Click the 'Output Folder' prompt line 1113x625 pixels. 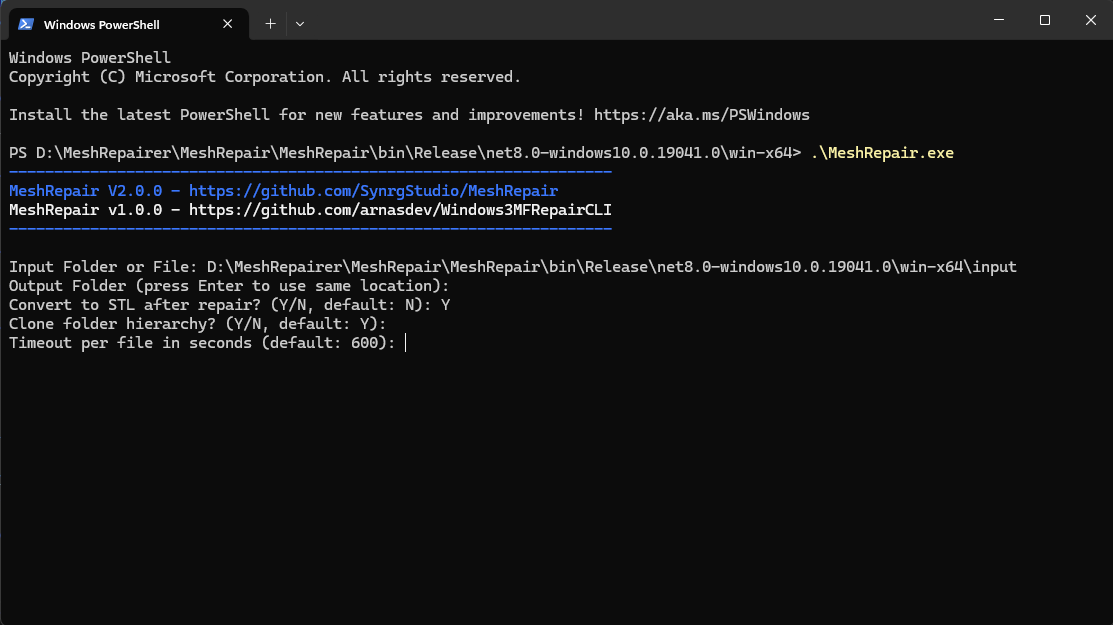coord(229,286)
